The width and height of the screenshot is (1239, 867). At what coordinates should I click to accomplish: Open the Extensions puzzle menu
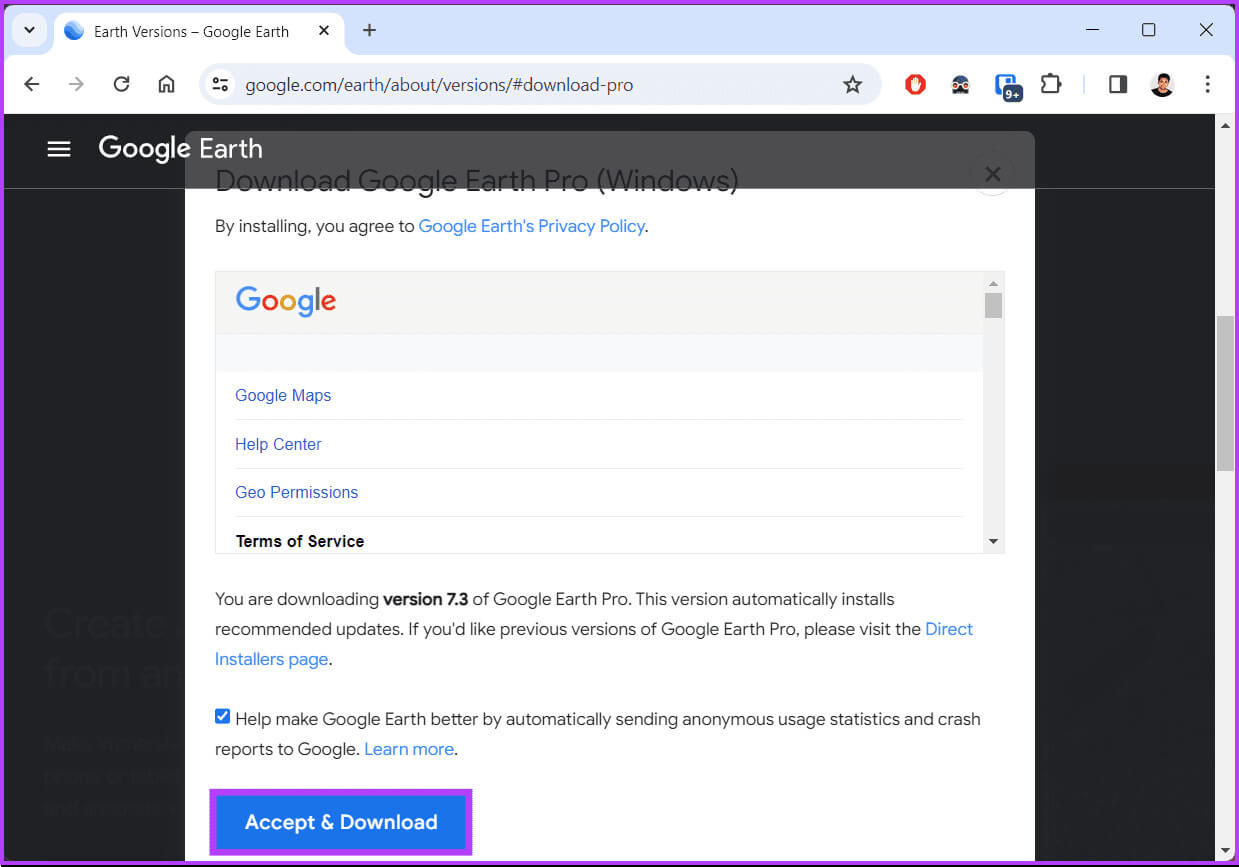[x=1051, y=85]
